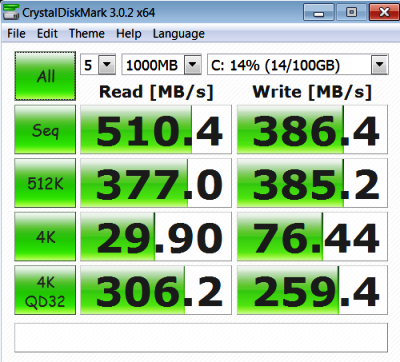The height and width of the screenshot is (362, 400).
Task: Click the Read [MB/s] column header
Action: (x=156, y=92)
